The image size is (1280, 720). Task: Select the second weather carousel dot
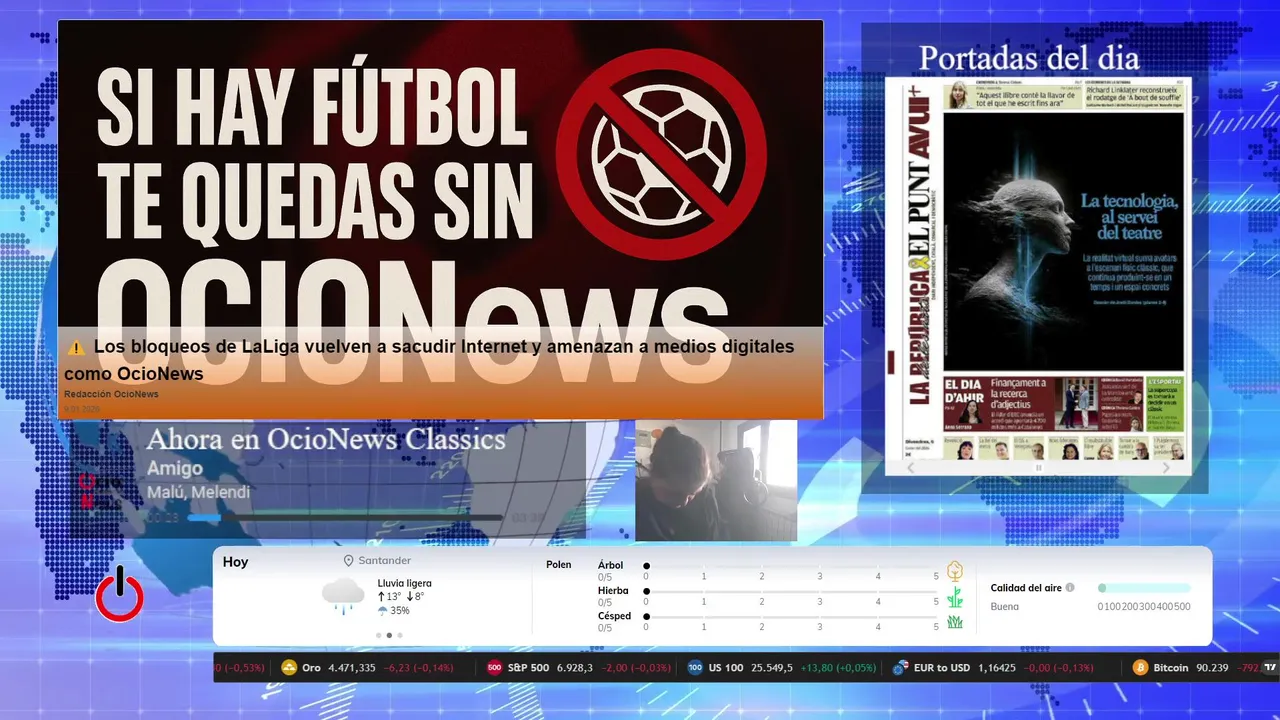[389, 635]
